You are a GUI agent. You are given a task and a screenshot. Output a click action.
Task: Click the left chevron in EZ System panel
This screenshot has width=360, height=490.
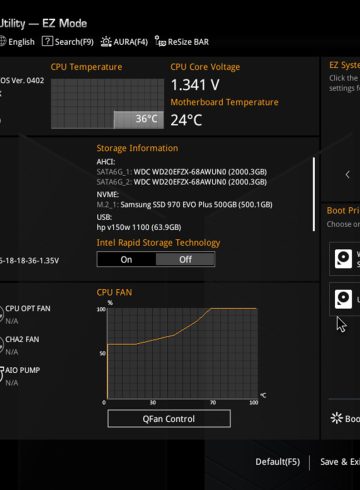point(347,174)
